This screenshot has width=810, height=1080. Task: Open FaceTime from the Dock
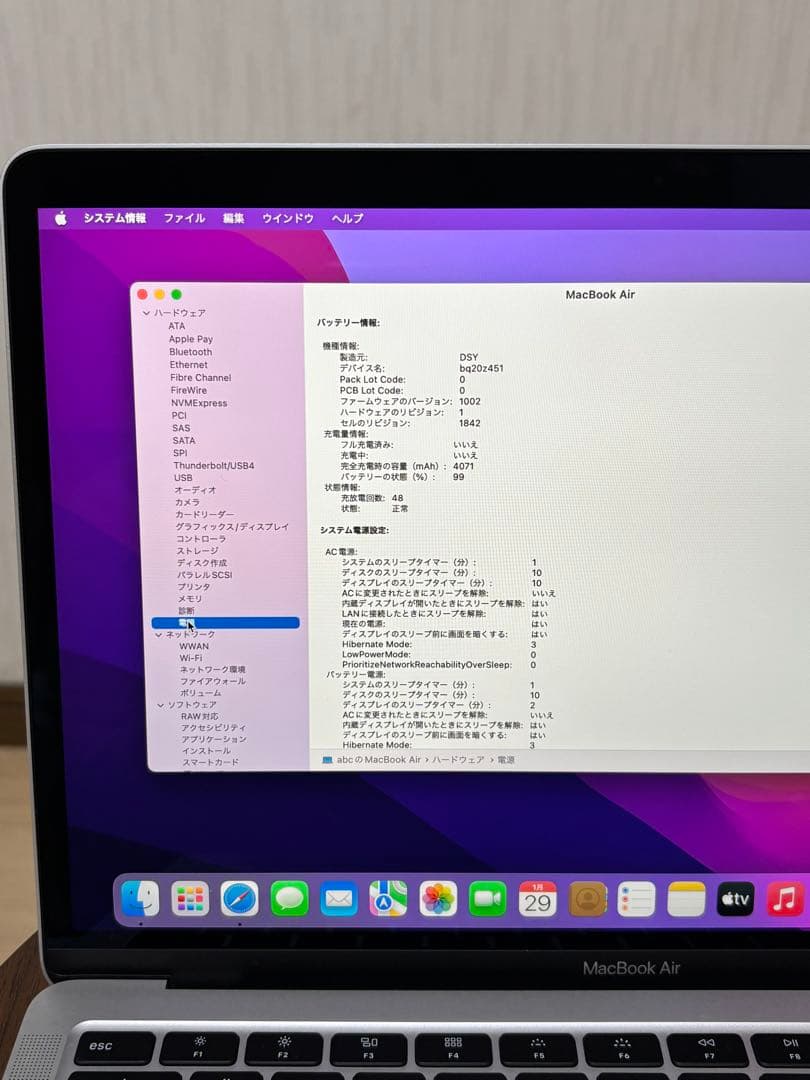coord(487,898)
